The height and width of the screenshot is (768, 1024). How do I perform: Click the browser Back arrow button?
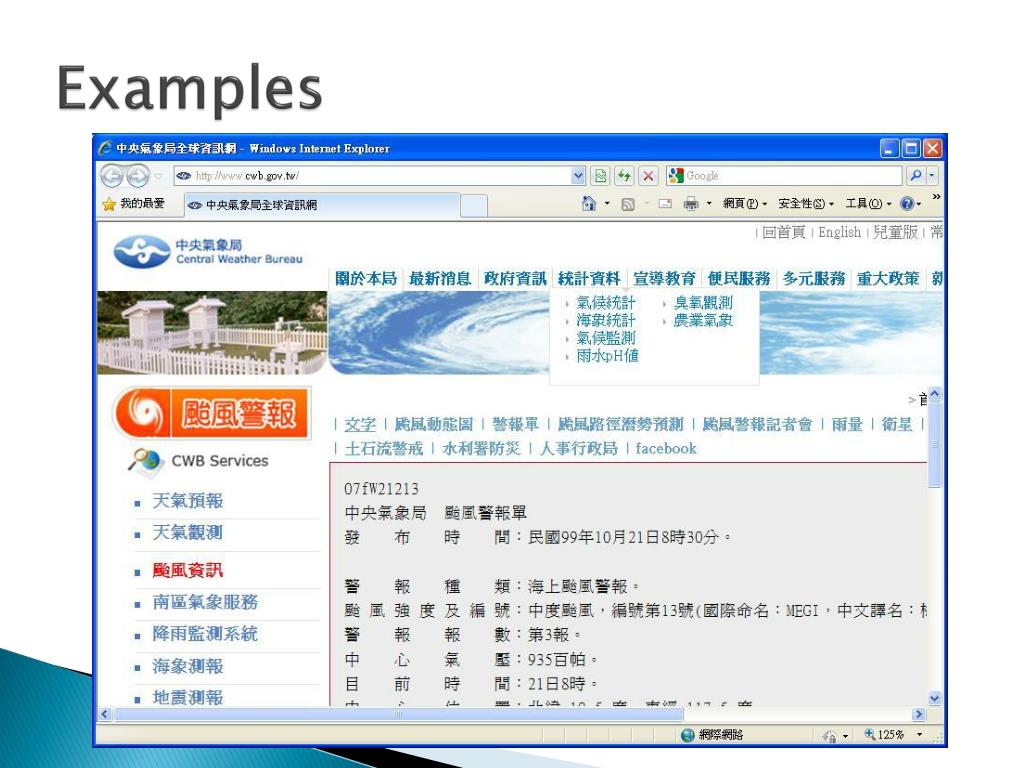tap(112, 176)
